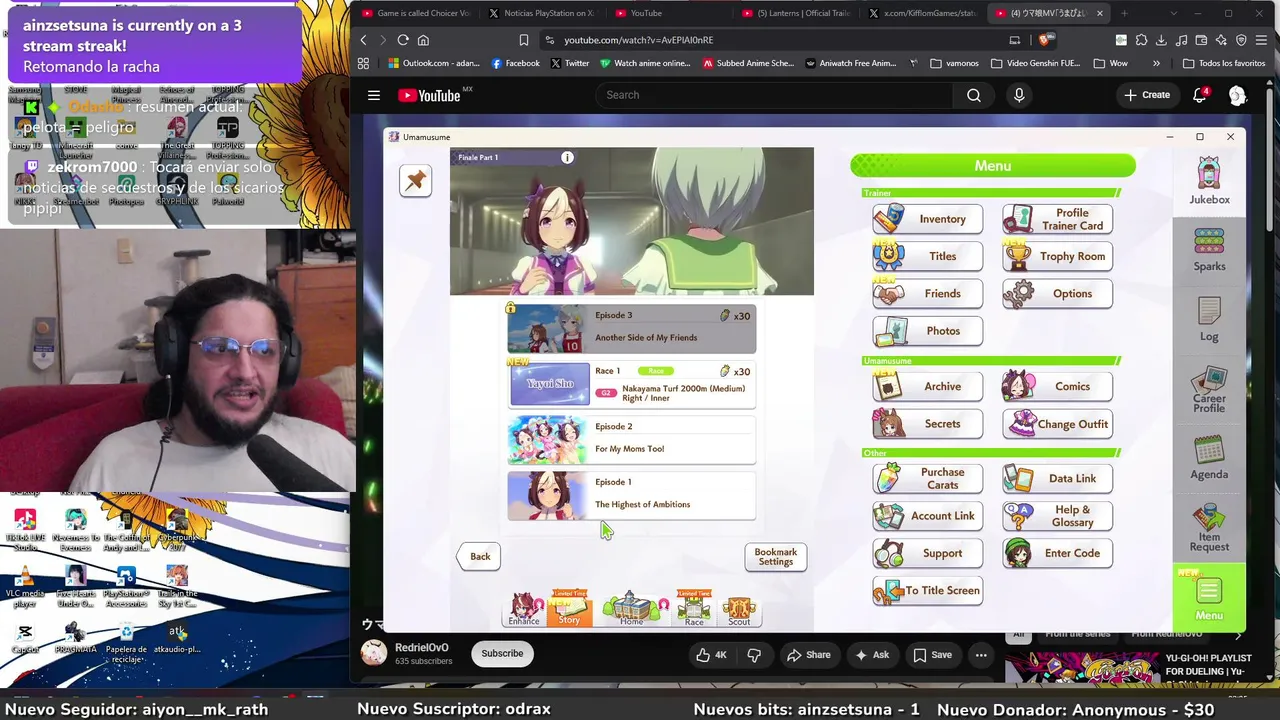This screenshot has width=1280, height=720.
Task: Open Help & Glossary
Action: click(1057, 516)
